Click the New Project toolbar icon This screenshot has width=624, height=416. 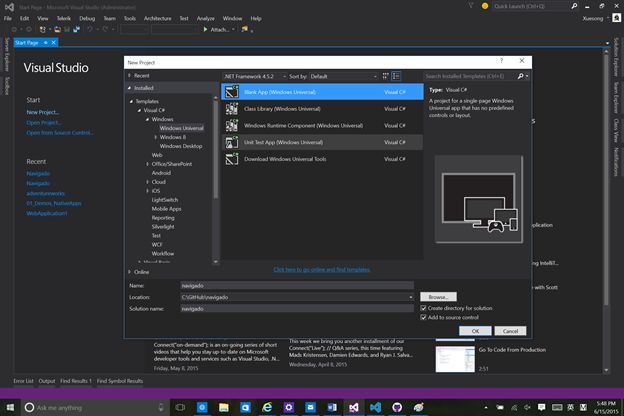43,29
